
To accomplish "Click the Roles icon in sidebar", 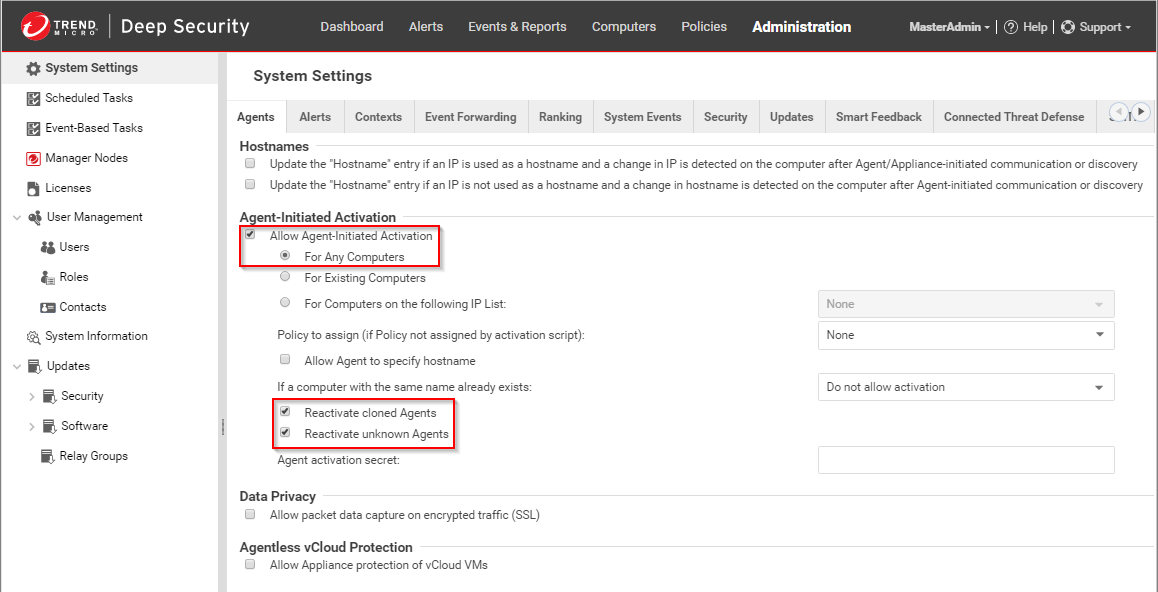I will point(47,277).
